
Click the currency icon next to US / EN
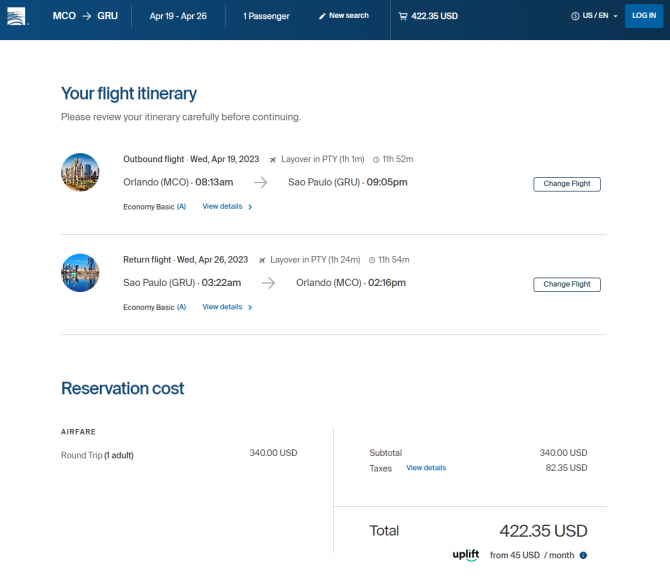(575, 16)
